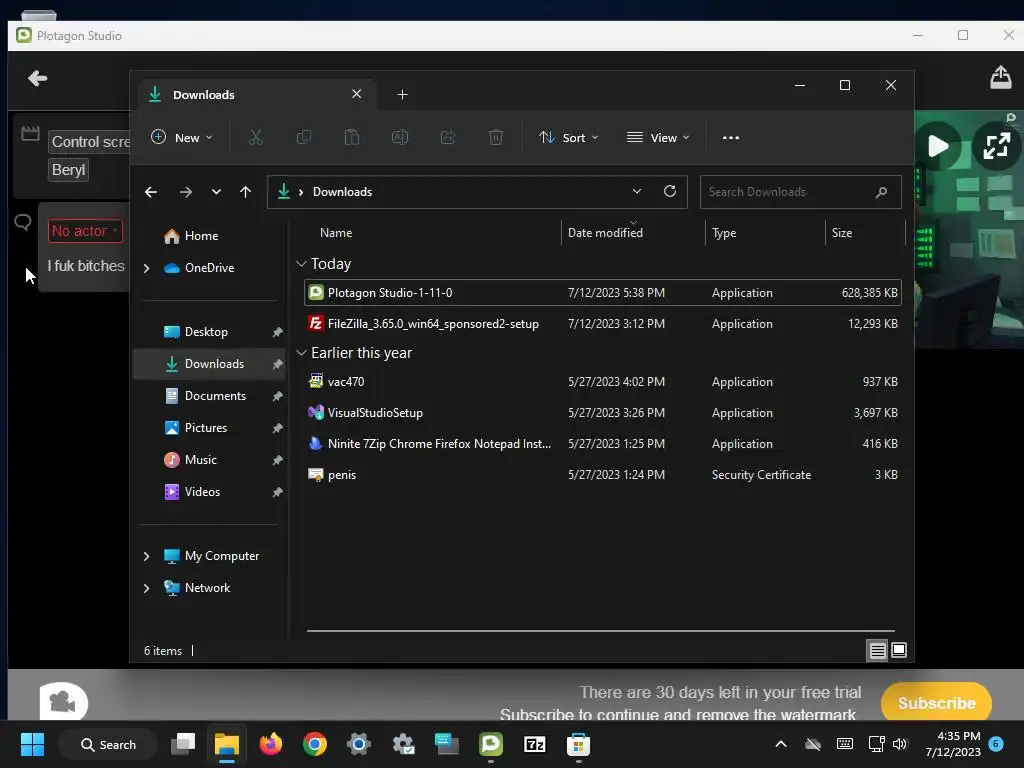Click the taskbar Search box
Viewport: 1024px width, 768px height.
tap(108, 744)
